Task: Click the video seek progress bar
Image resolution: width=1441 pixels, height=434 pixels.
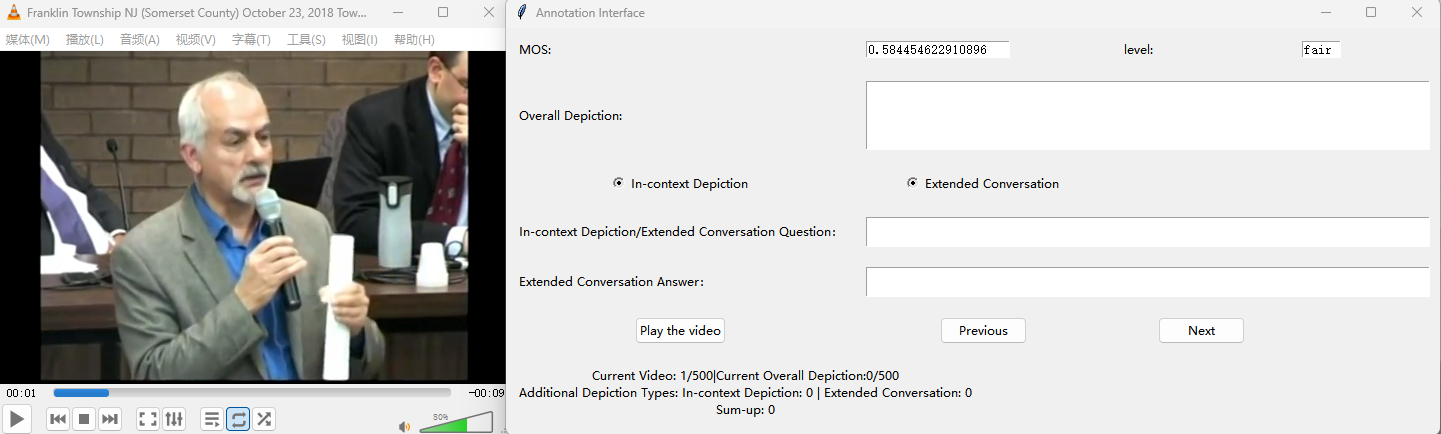Action: pos(252,393)
